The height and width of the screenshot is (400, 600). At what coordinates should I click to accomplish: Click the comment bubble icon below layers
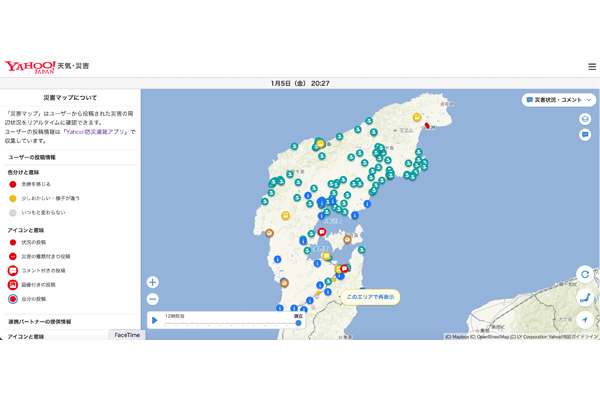click(585, 135)
